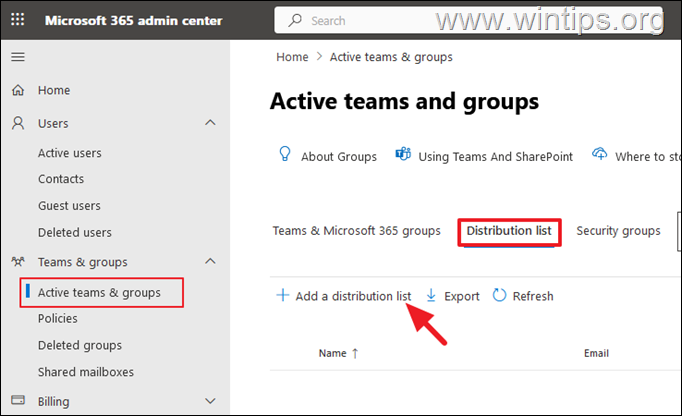
Task: Open Shared mailboxes in sidebar
Action: pos(86,372)
